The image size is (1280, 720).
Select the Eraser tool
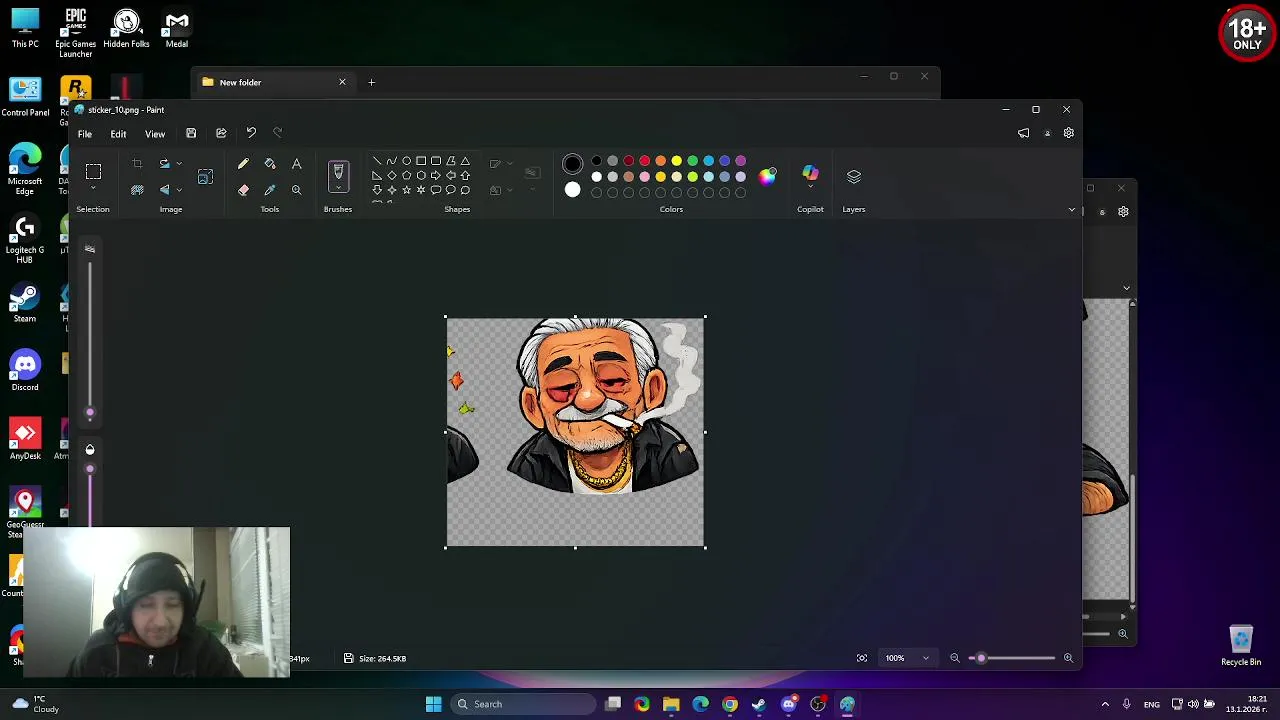(x=243, y=190)
